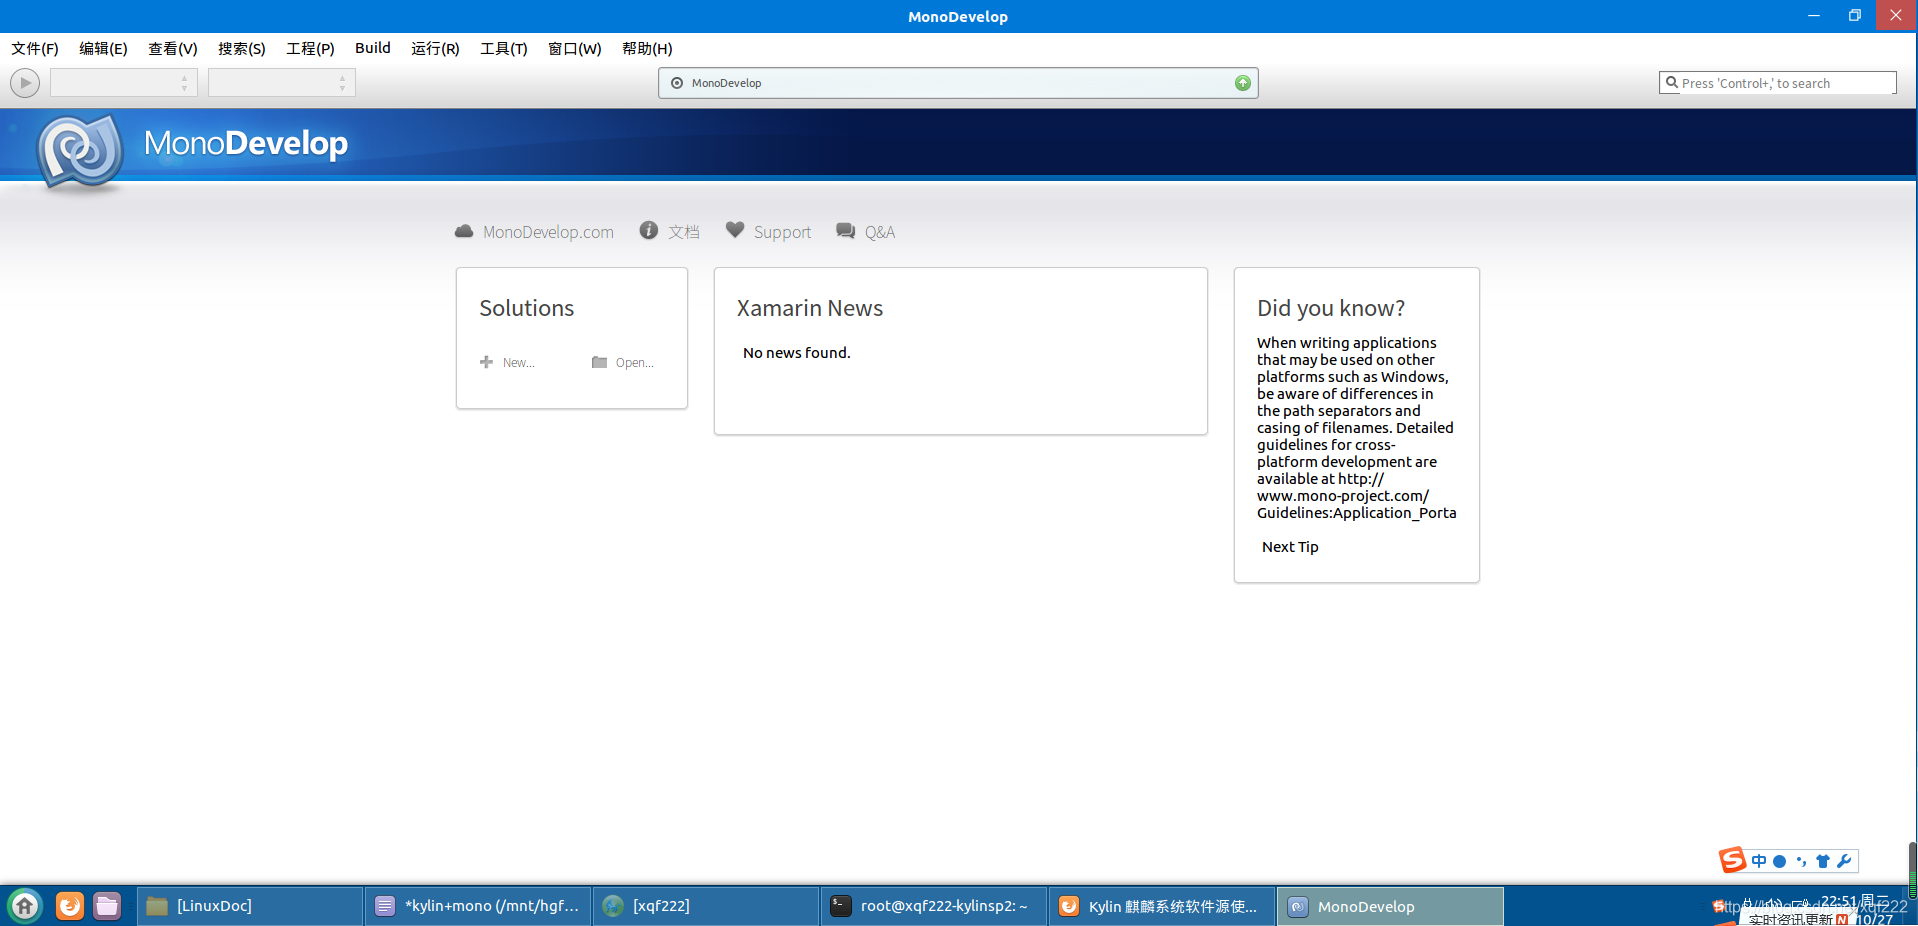Click the 'Solutions' heading
This screenshot has width=1918, height=926.
(x=527, y=308)
